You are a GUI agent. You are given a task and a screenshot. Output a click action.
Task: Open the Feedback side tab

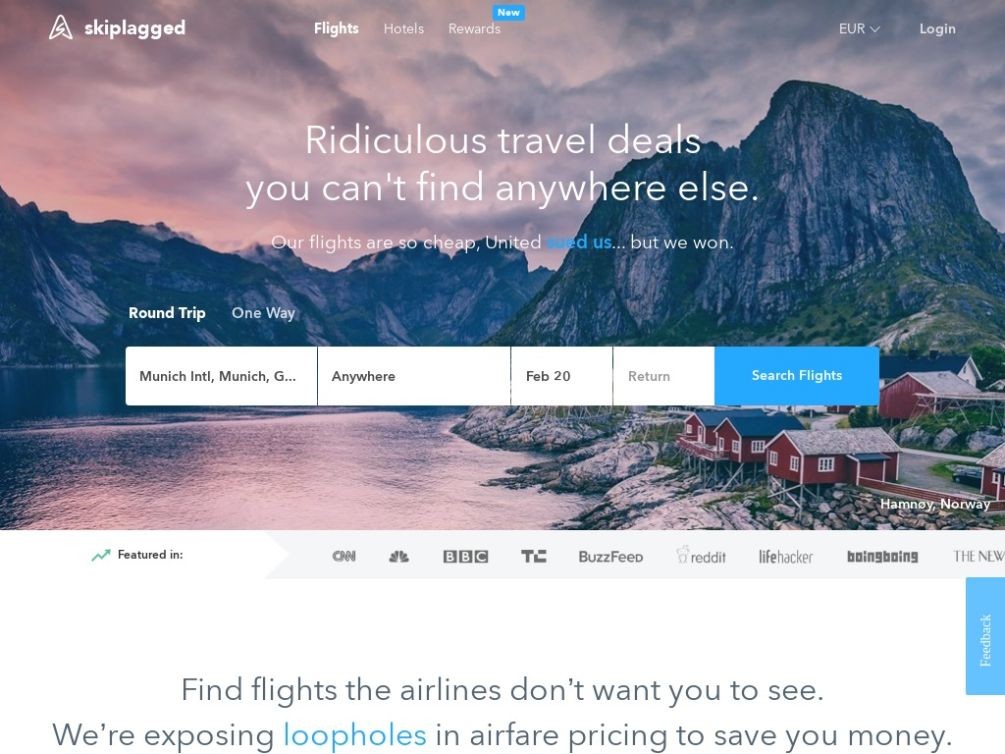(x=985, y=636)
